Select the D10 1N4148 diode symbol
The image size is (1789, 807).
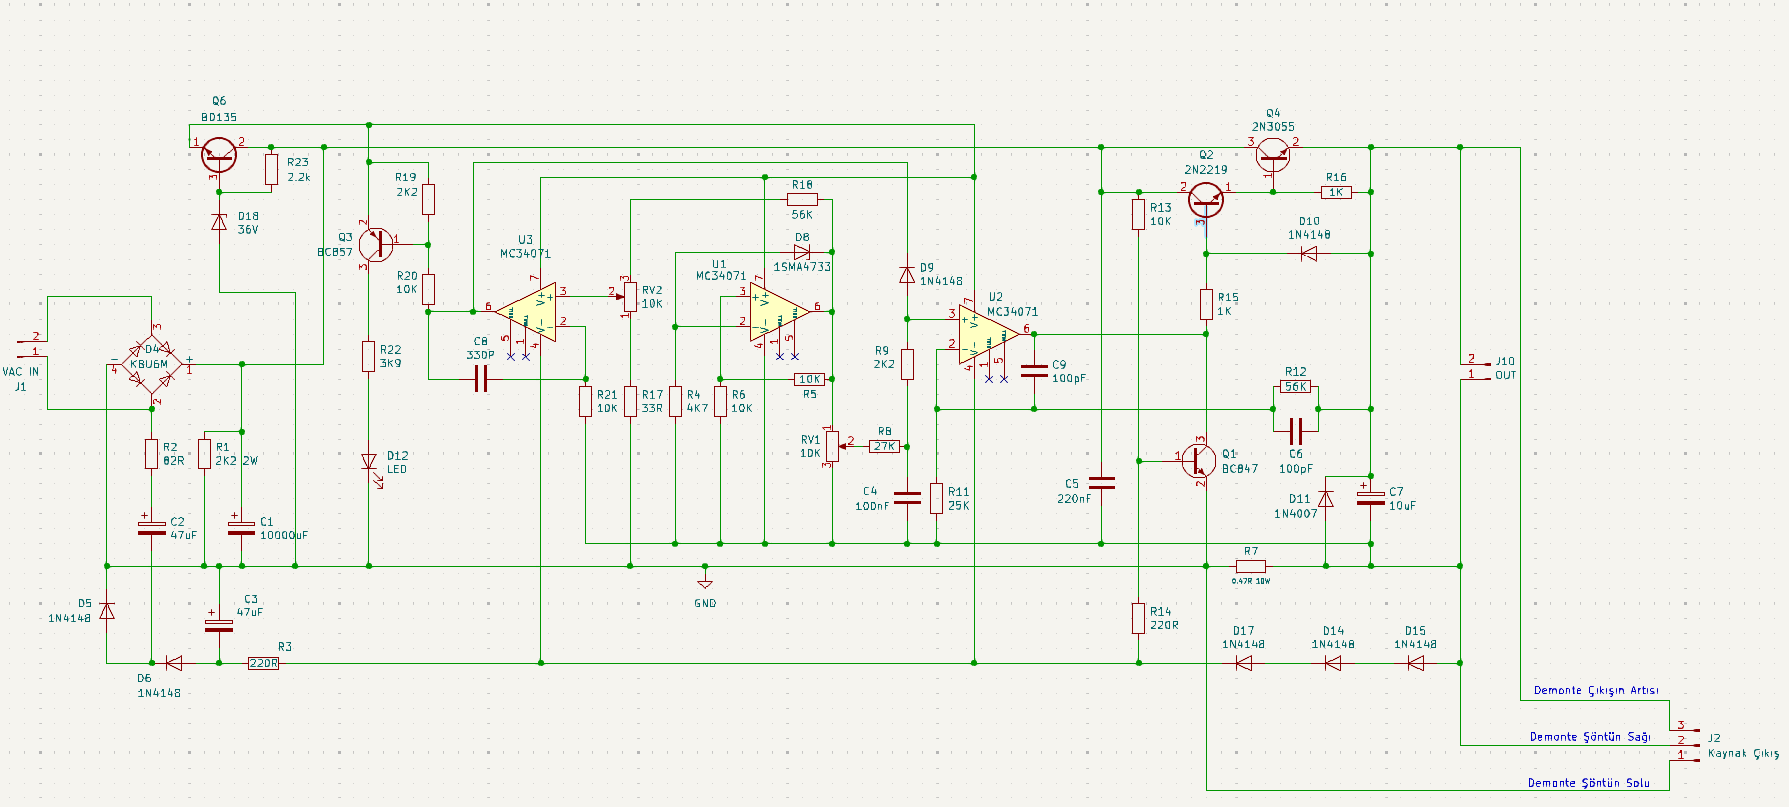click(x=1308, y=253)
